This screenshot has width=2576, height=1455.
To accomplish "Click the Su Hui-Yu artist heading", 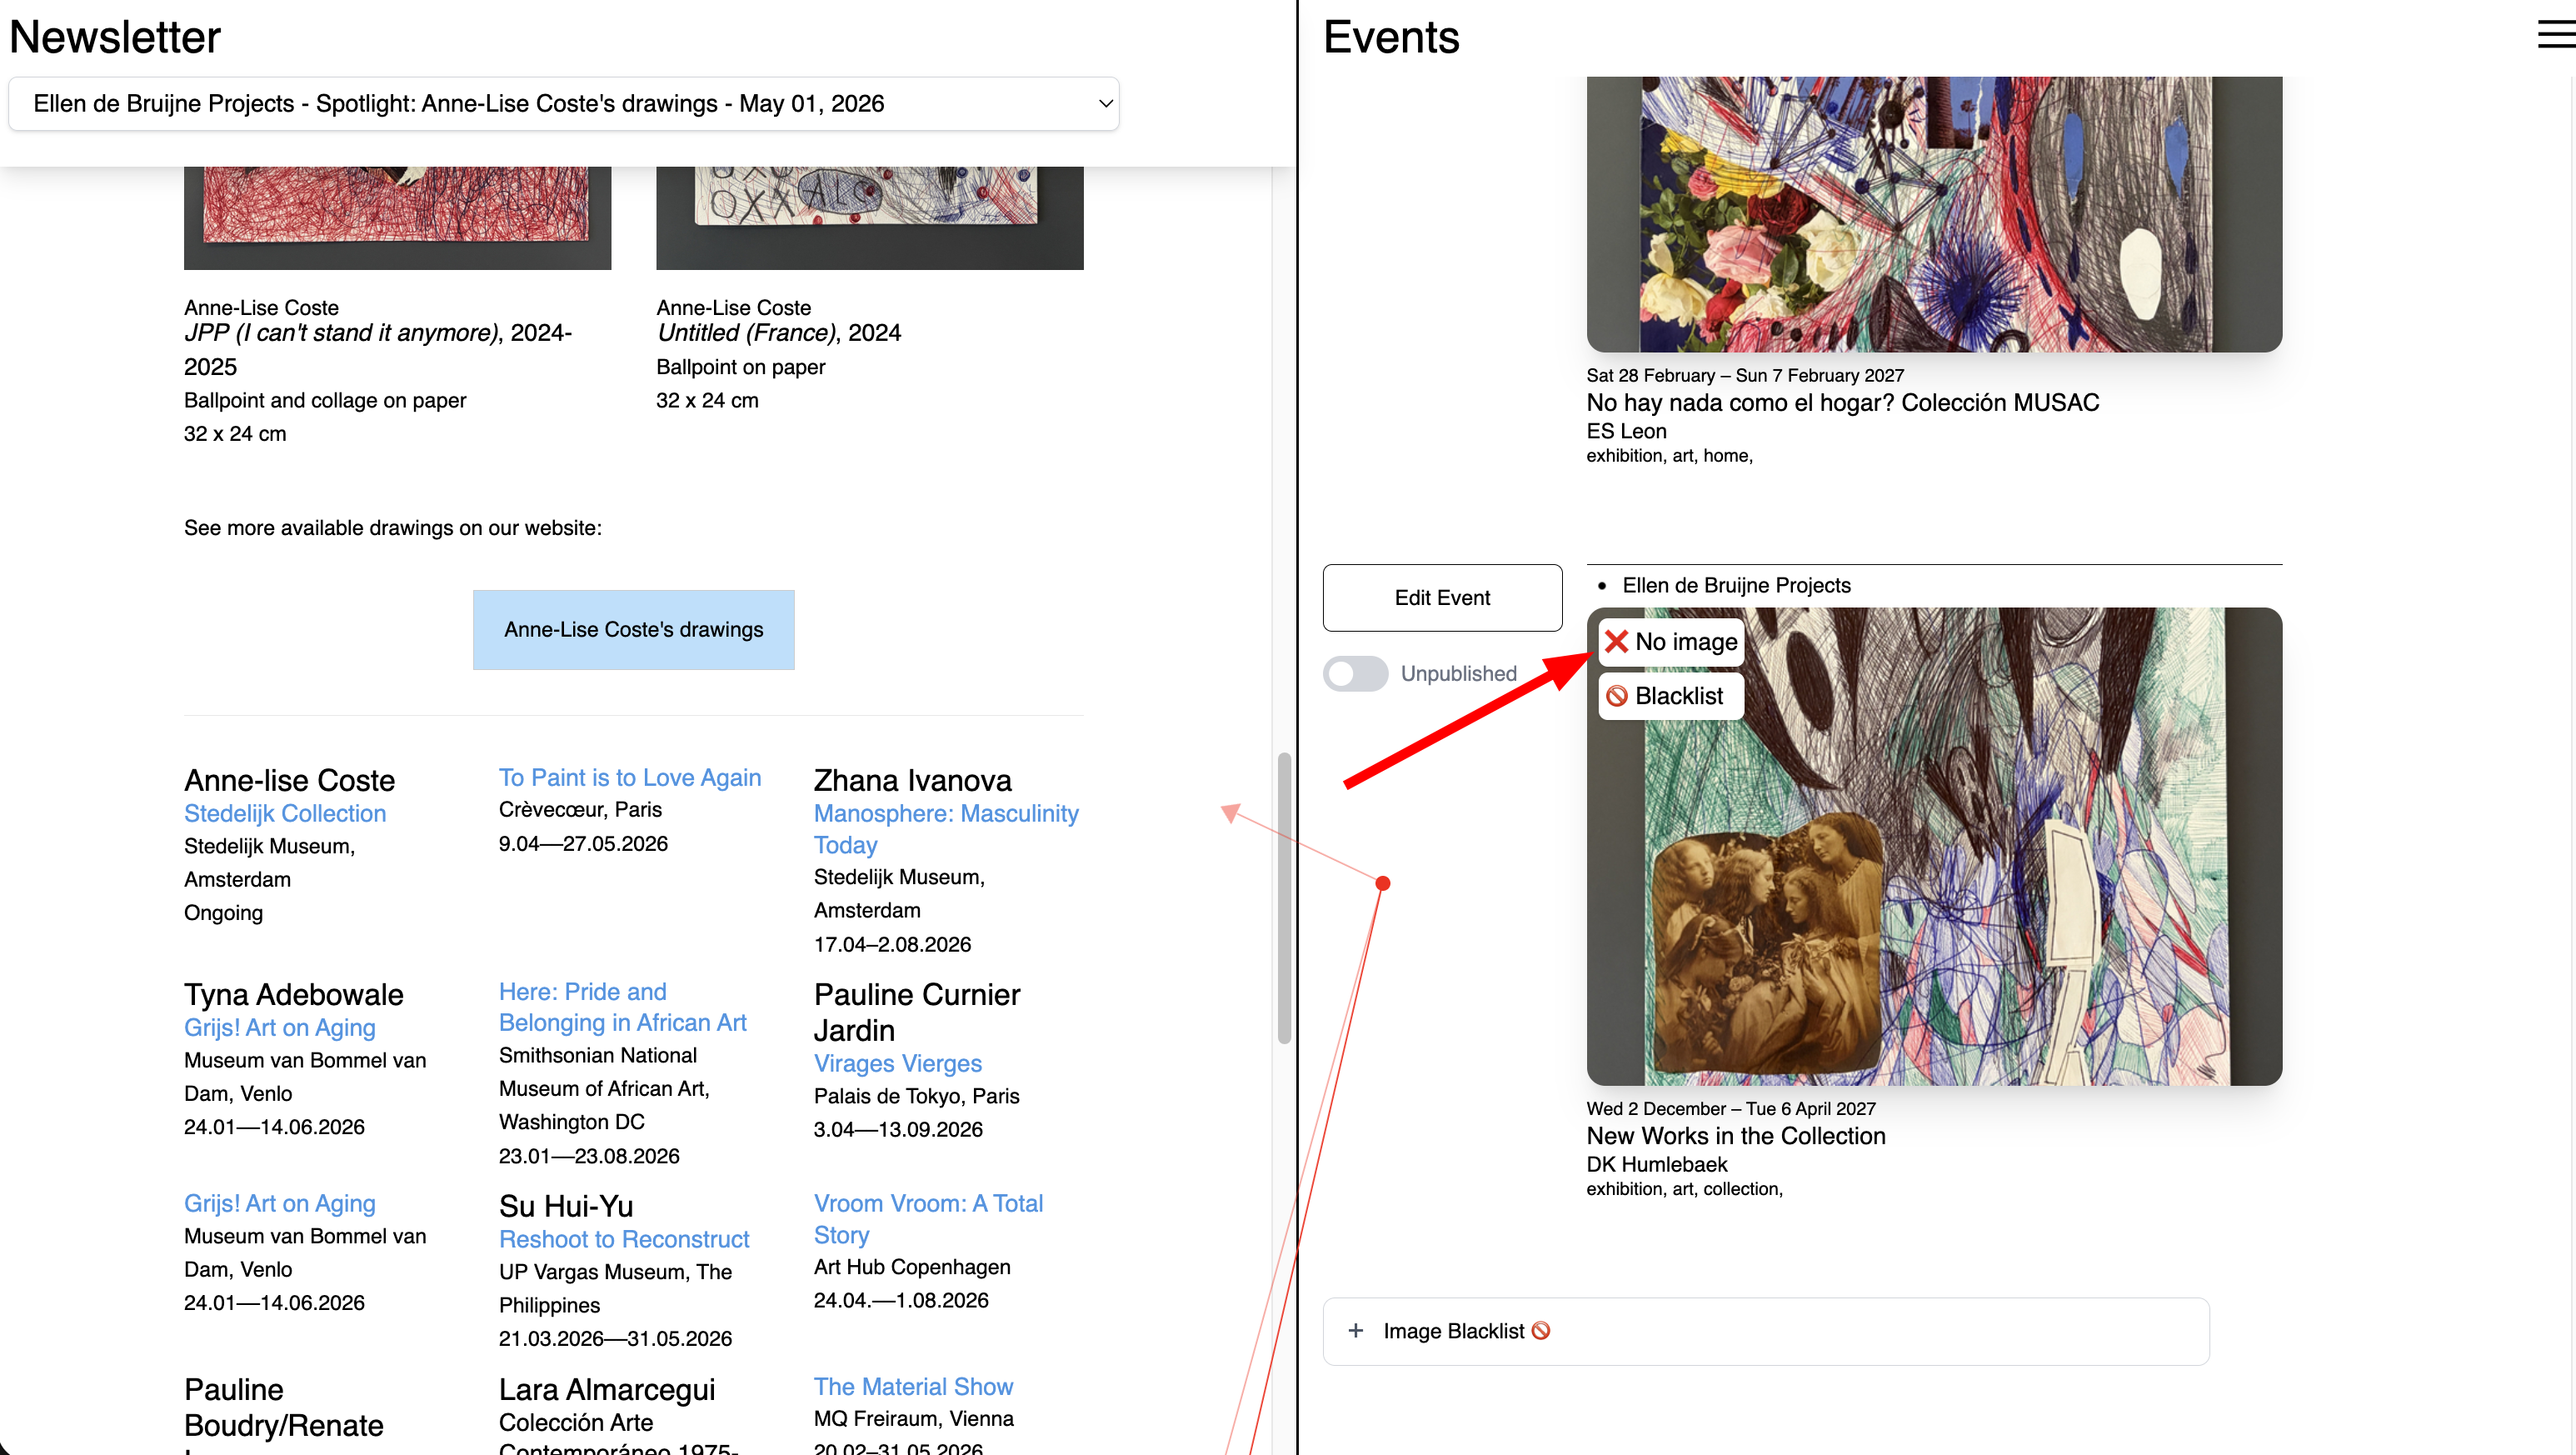I will tap(566, 1207).
